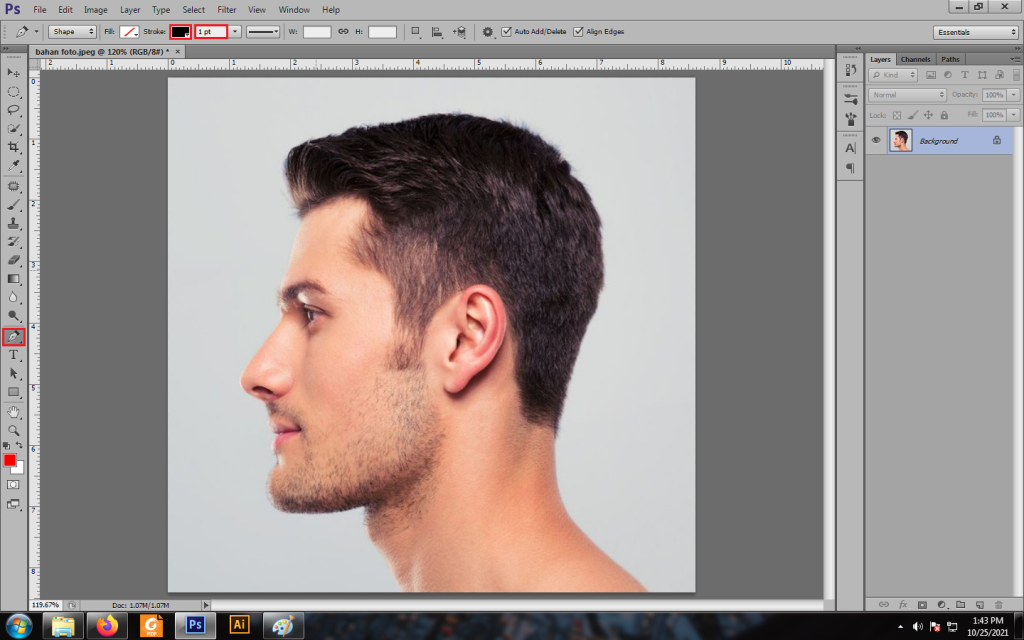Select the Move tool
Screen dimensions: 1024x640
pos(14,73)
